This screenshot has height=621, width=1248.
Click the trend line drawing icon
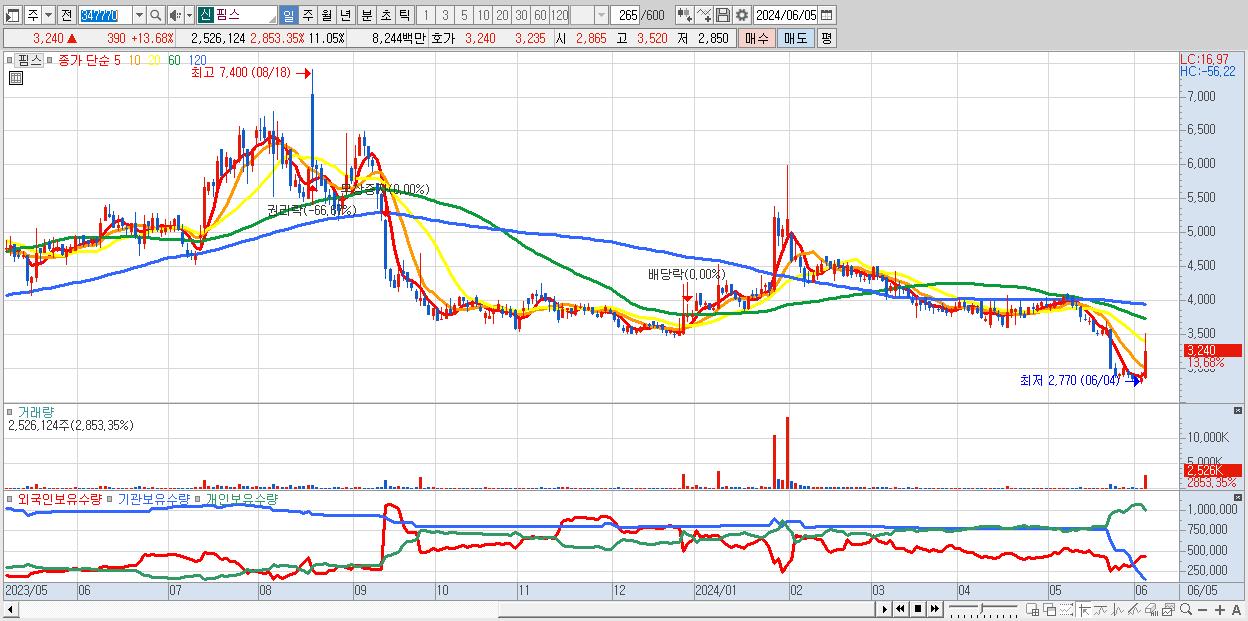point(1101,609)
